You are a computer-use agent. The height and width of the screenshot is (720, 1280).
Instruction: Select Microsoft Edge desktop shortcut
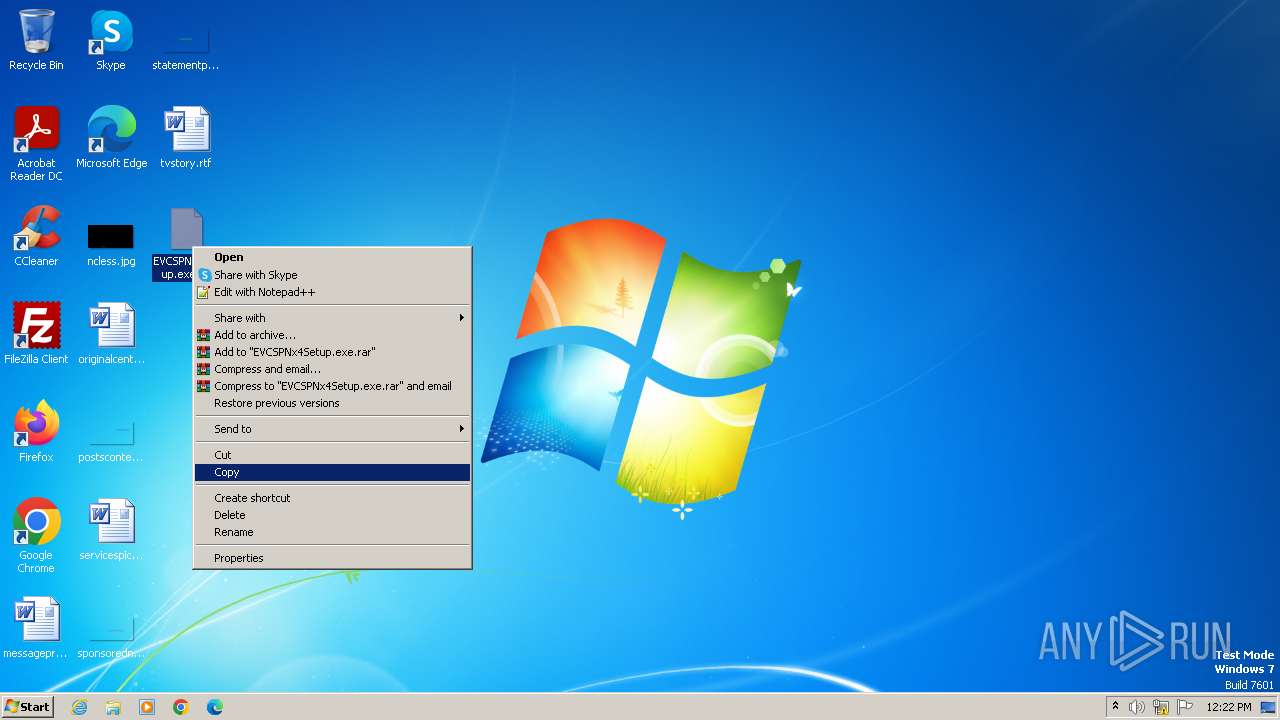click(111, 138)
